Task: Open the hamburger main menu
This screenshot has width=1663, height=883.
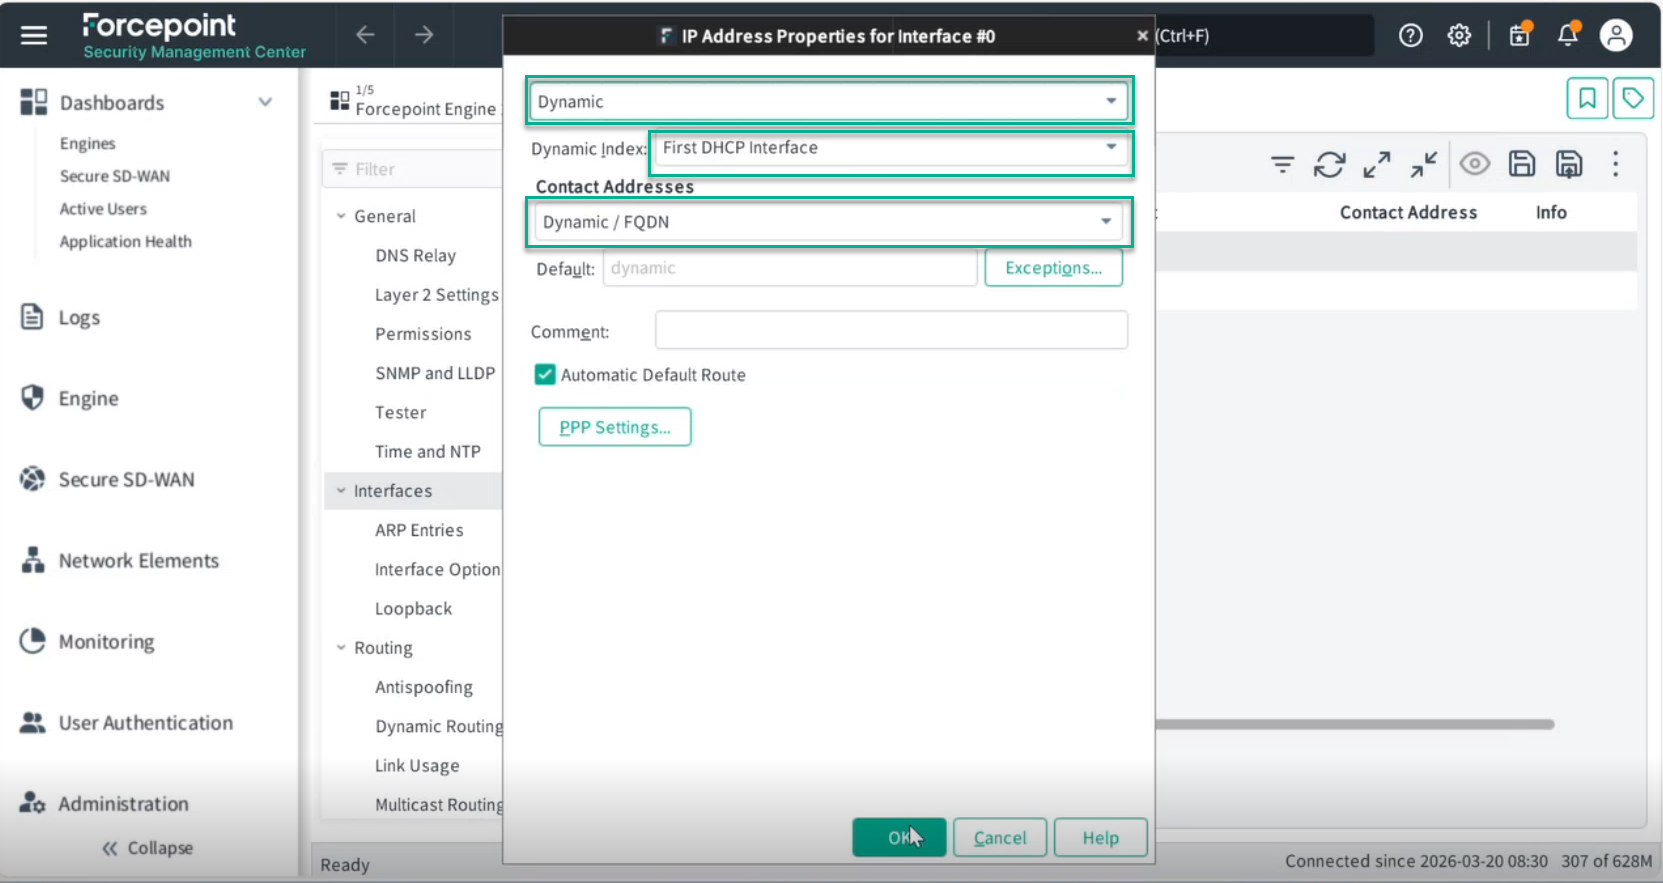Action: click(34, 36)
